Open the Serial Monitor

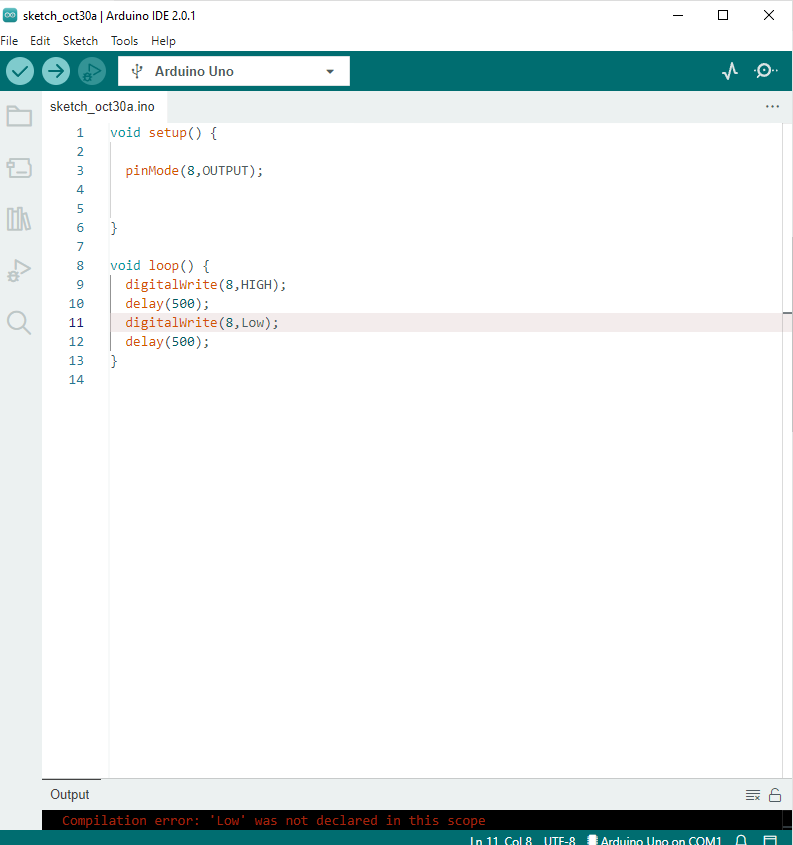(765, 71)
